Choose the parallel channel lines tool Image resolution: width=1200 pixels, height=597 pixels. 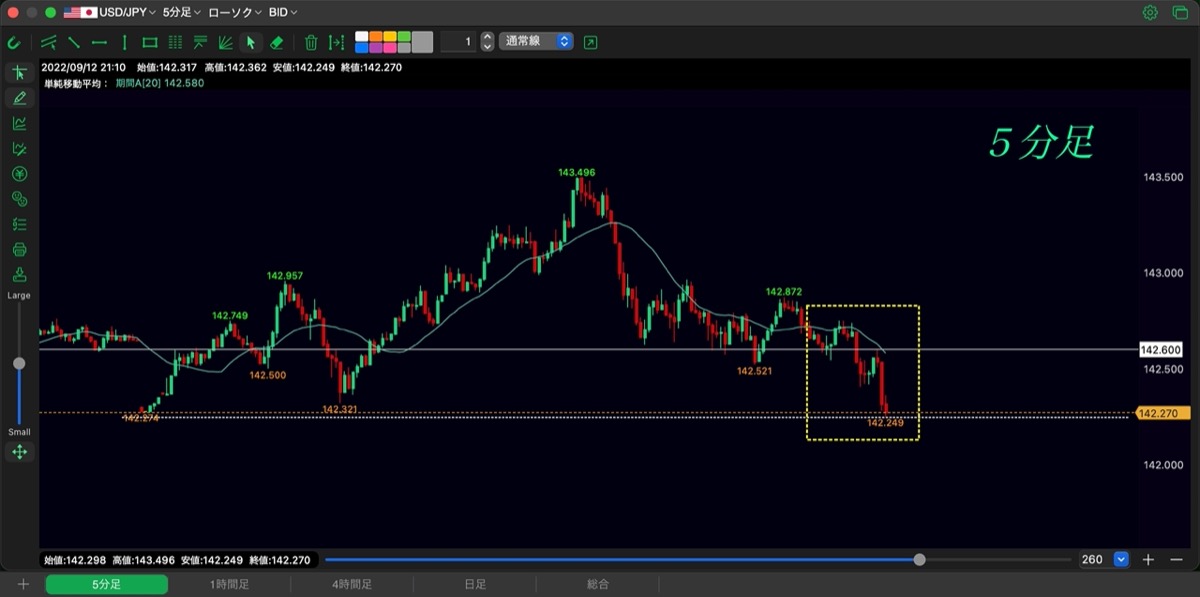48,42
